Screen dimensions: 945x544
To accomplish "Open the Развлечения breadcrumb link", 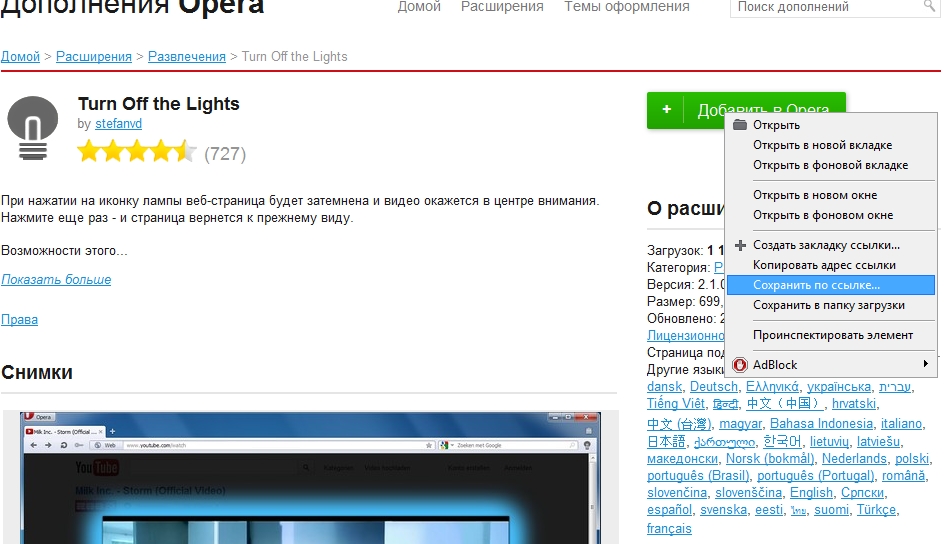I will tap(187, 57).
